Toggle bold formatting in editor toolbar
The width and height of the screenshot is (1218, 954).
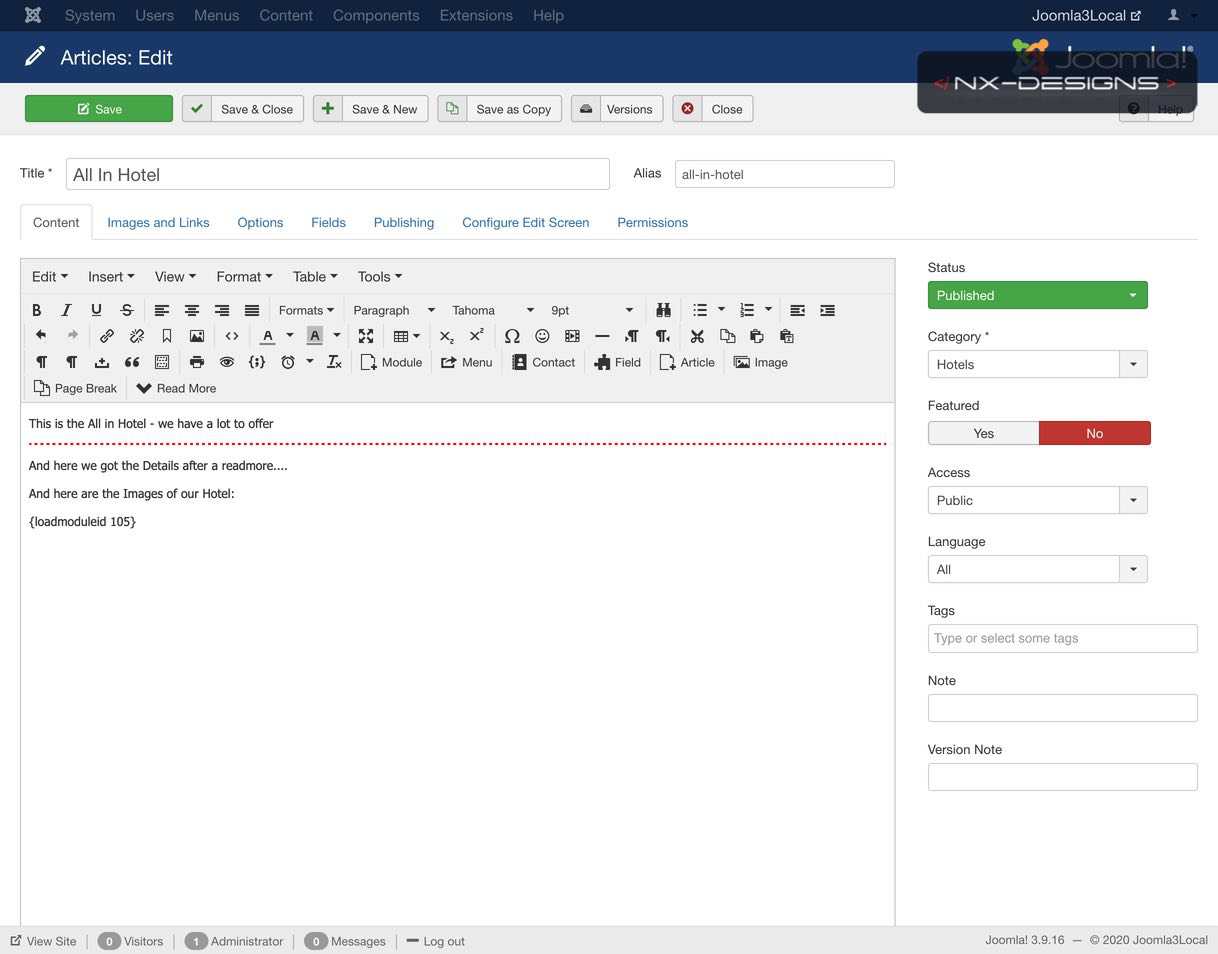37,310
